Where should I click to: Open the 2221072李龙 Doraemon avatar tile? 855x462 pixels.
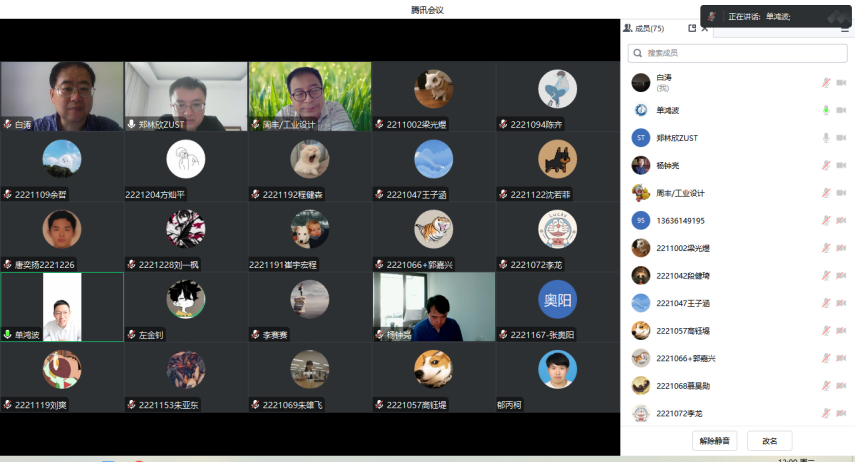558,230
